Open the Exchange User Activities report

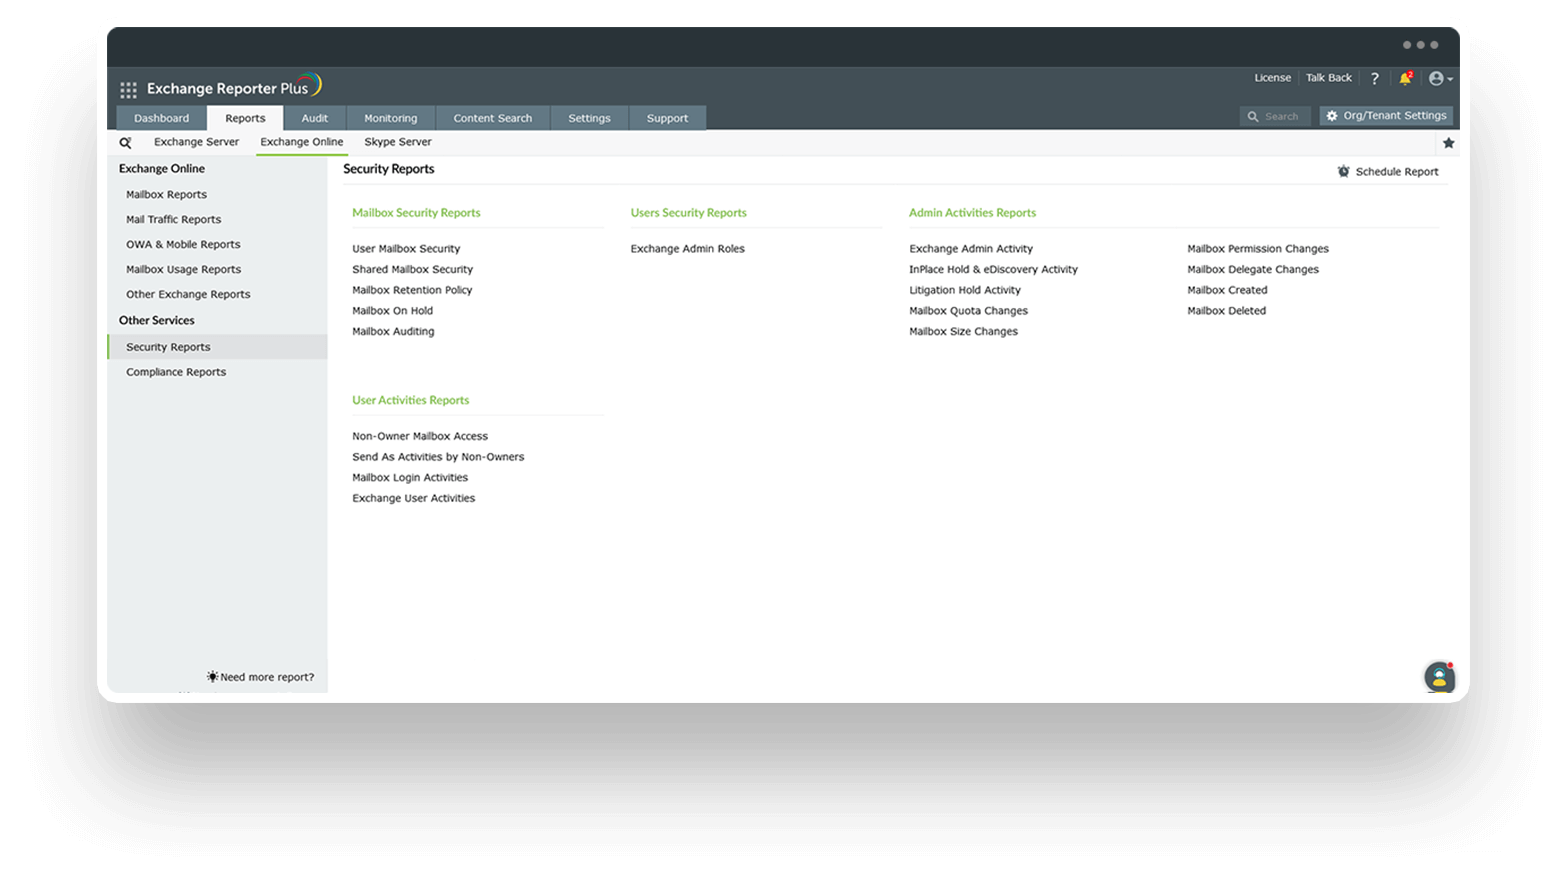tap(414, 499)
